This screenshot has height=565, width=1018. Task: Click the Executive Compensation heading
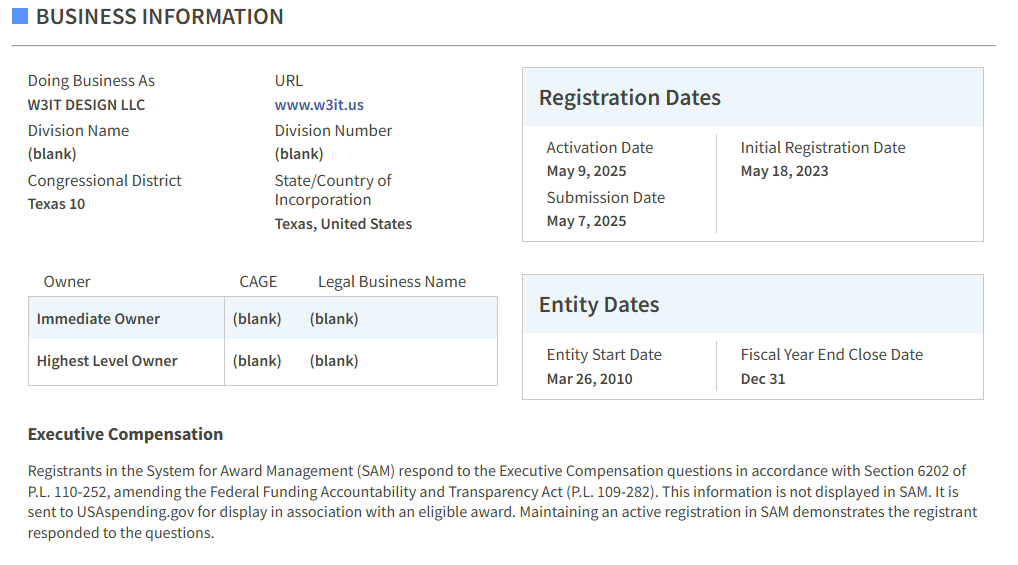coord(125,434)
